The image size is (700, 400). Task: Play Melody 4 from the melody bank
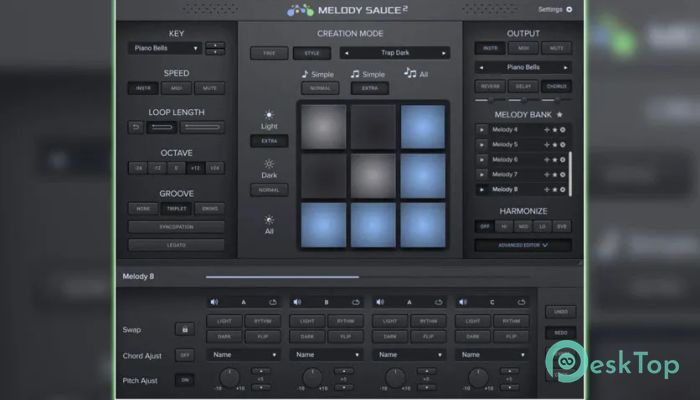point(482,130)
